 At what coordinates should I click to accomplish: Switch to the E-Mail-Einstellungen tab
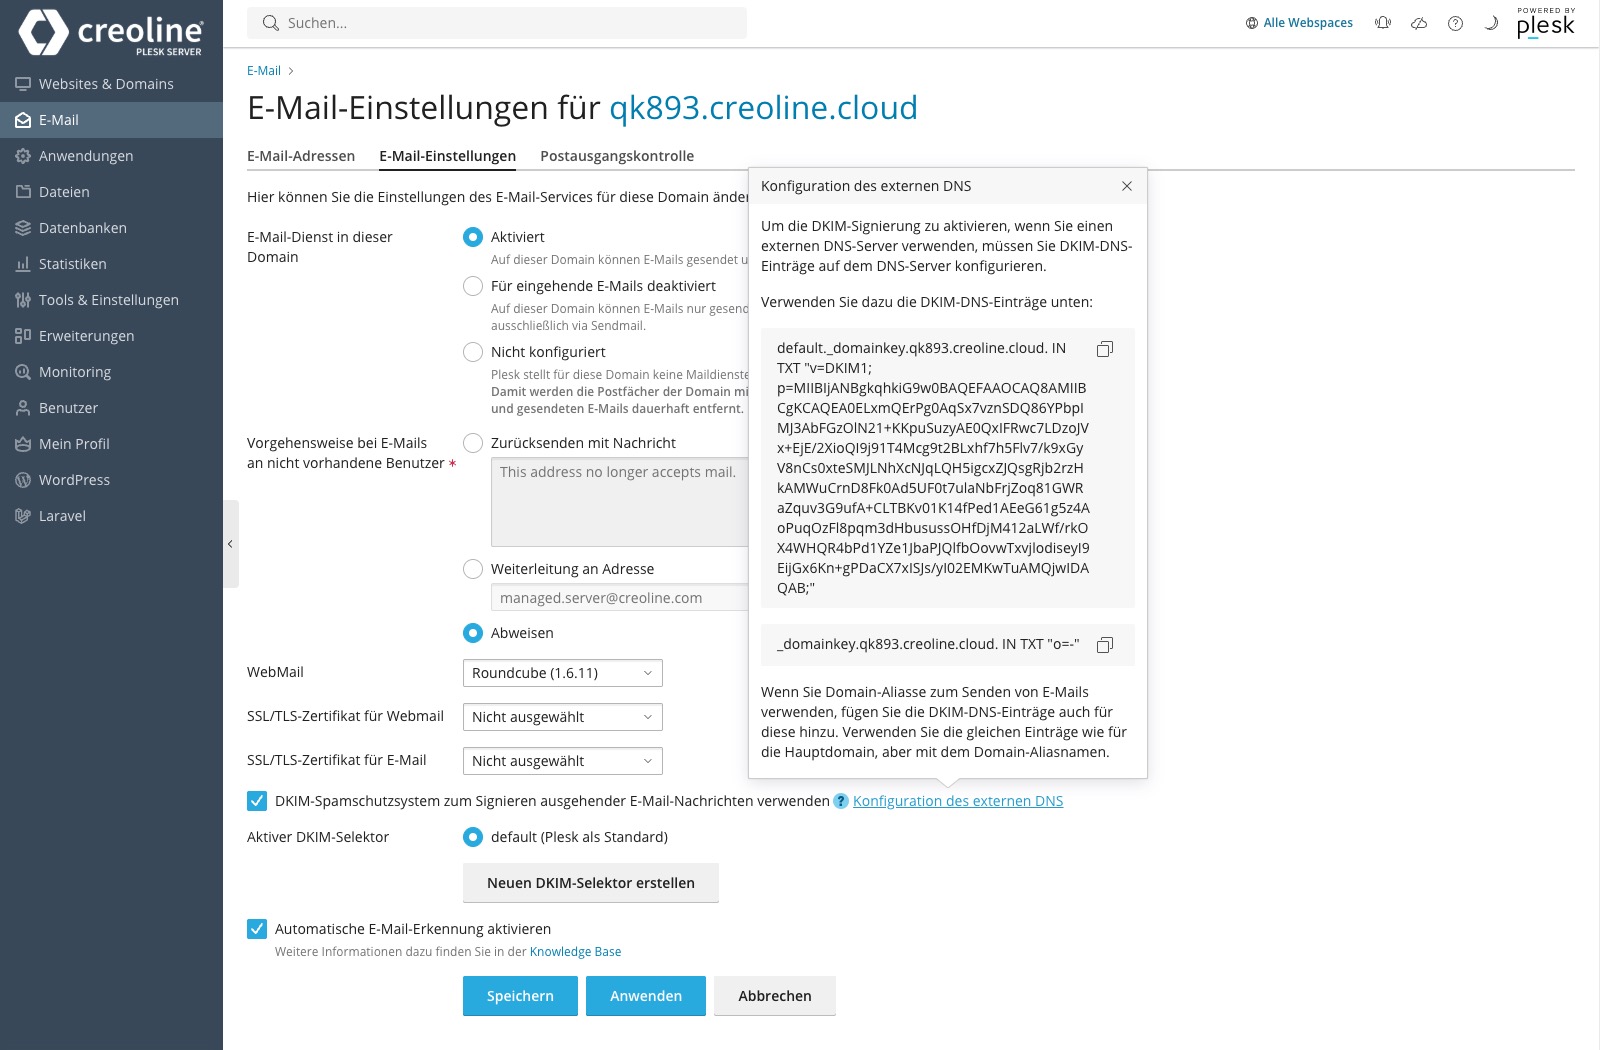(448, 156)
